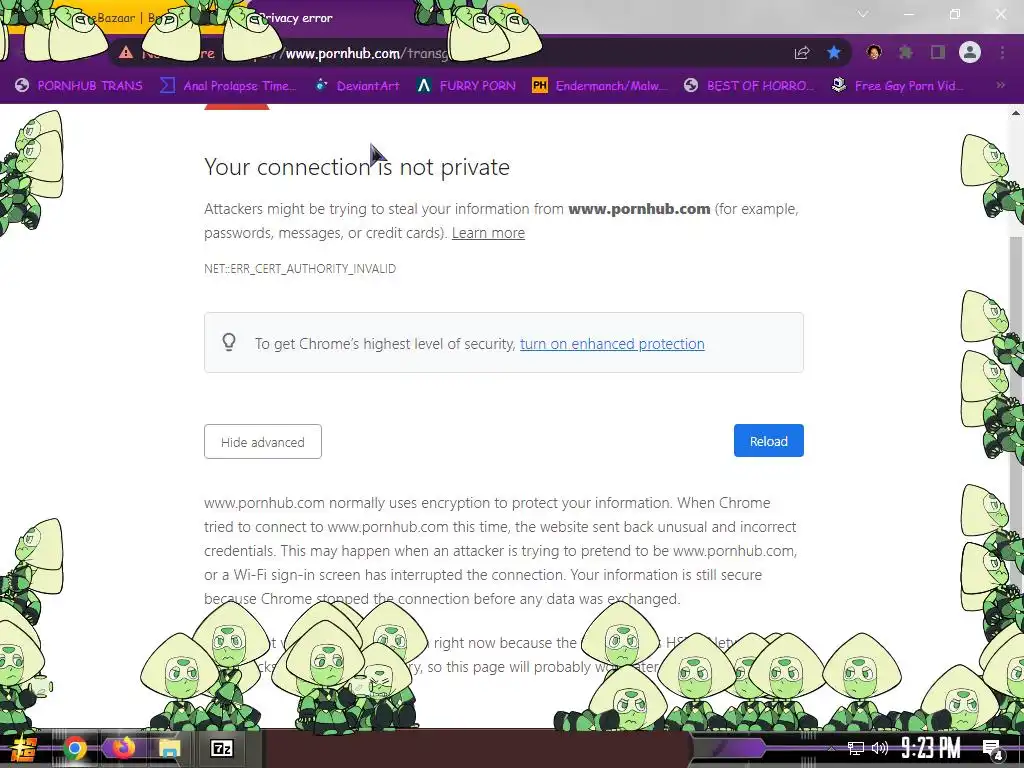This screenshot has height=768, width=1024.
Task: Click the page vertical scrollbar
Action: (1016, 418)
